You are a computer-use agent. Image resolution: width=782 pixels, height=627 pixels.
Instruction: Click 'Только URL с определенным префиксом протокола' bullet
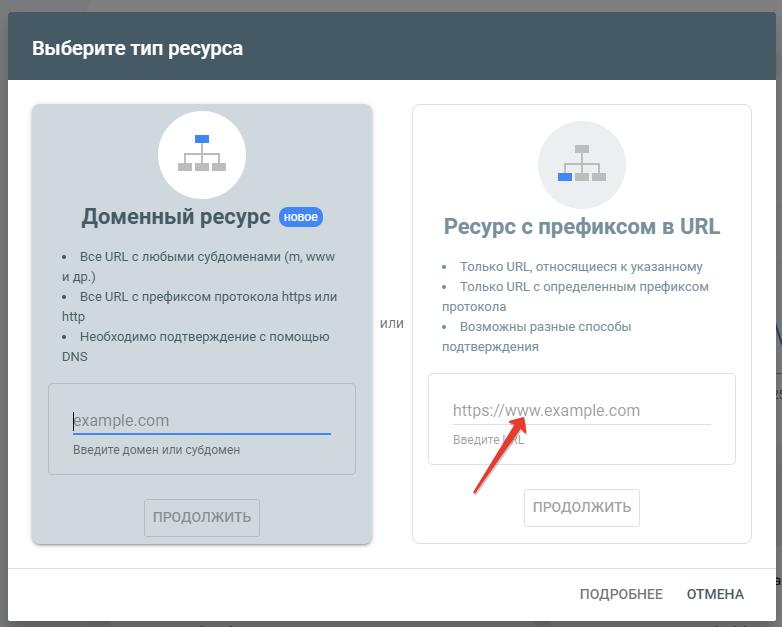(x=575, y=297)
